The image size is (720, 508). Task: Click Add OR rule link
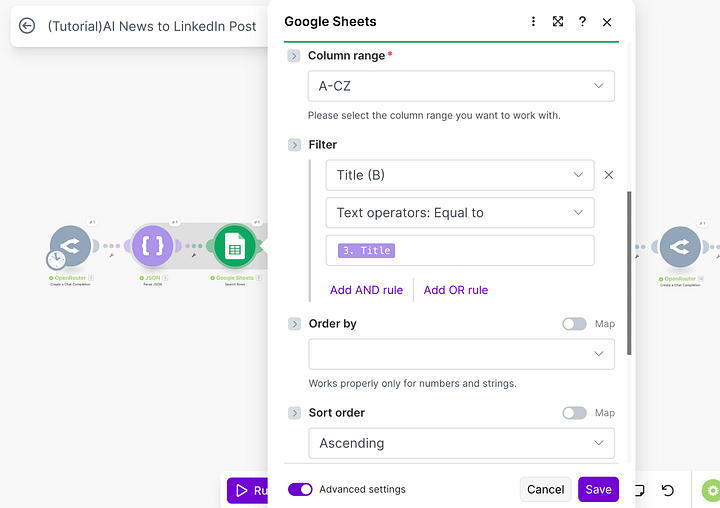[456, 290]
